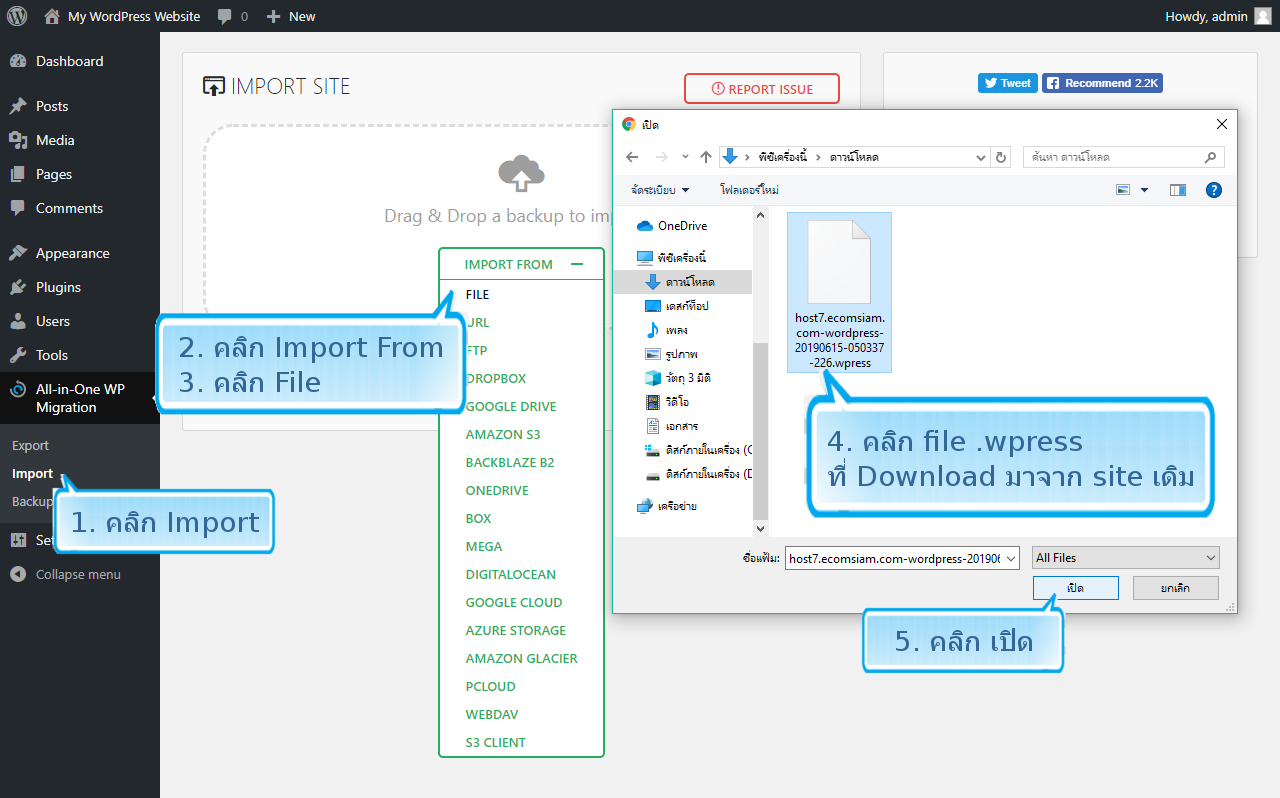Select All-in-One WP Migration menu
The width and height of the screenshot is (1280, 798).
point(80,398)
